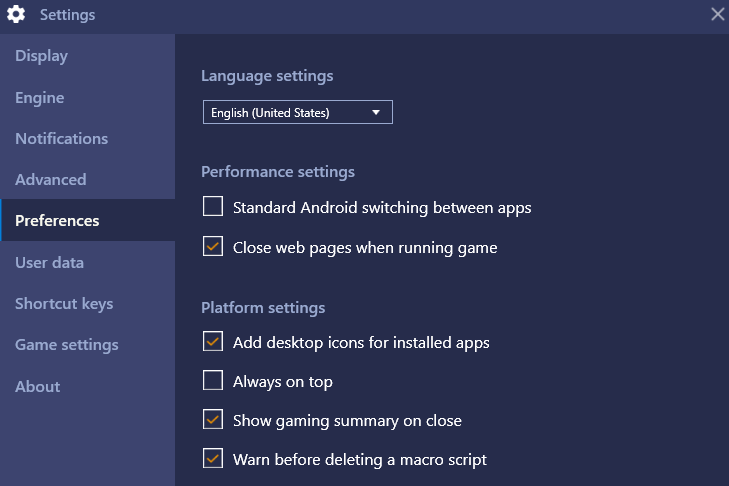Screen dimensions: 729x486
Task: Click the Settings gear icon
Action: coord(16,14)
